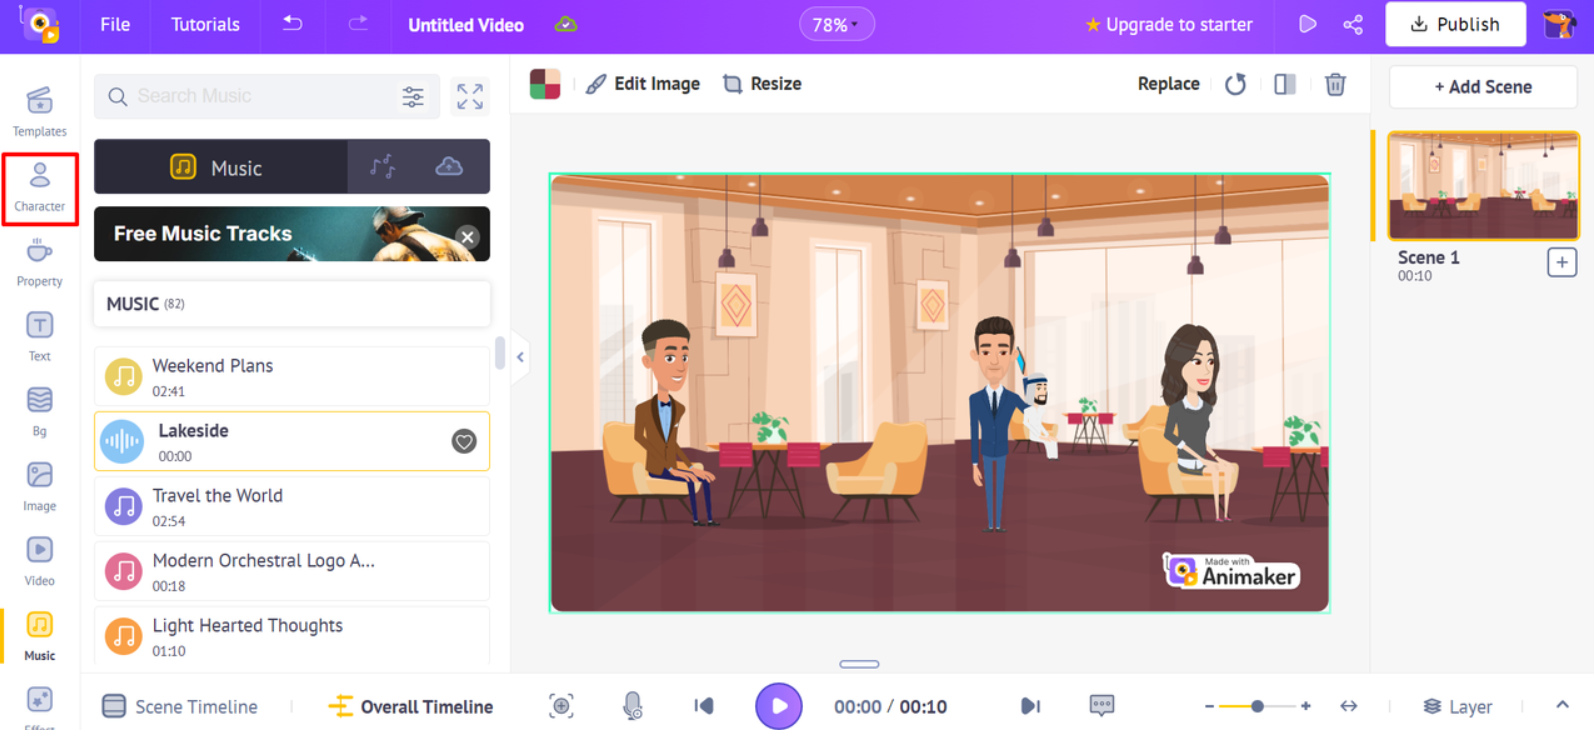Viewport: 1594px width, 730px height.
Task: Expand the music library to full view
Action: 470,96
